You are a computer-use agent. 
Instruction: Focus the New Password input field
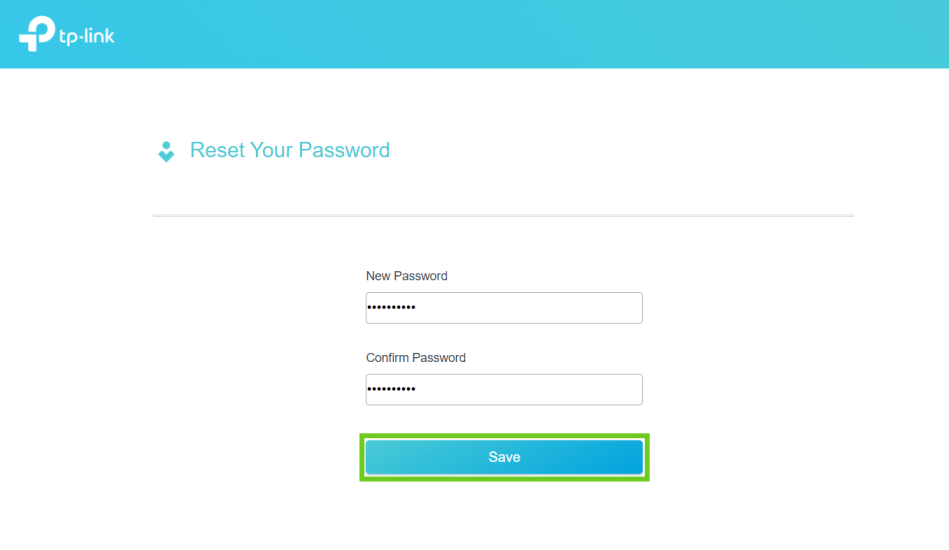(504, 308)
